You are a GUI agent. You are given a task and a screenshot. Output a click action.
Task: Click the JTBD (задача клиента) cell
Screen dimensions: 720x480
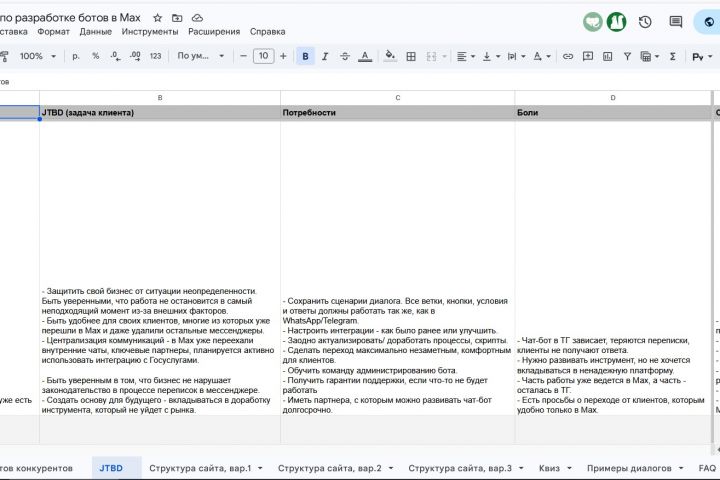(x=160, y=113)
